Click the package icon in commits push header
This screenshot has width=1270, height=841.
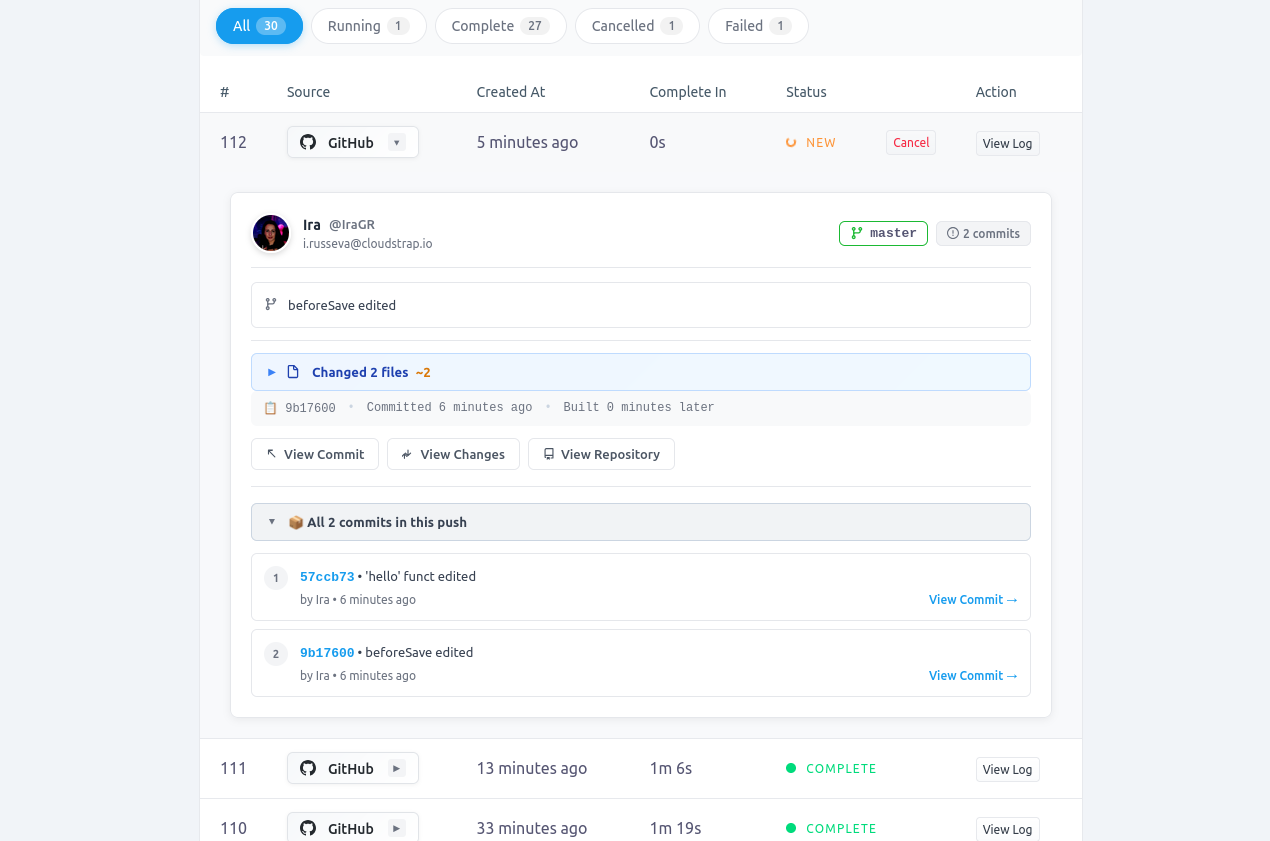click(296, 521)
